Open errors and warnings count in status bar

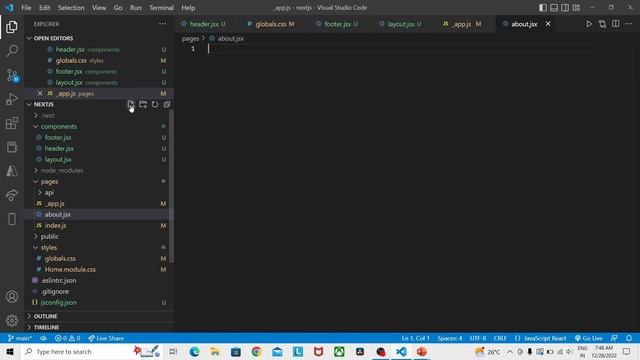[x=68, y=338]
